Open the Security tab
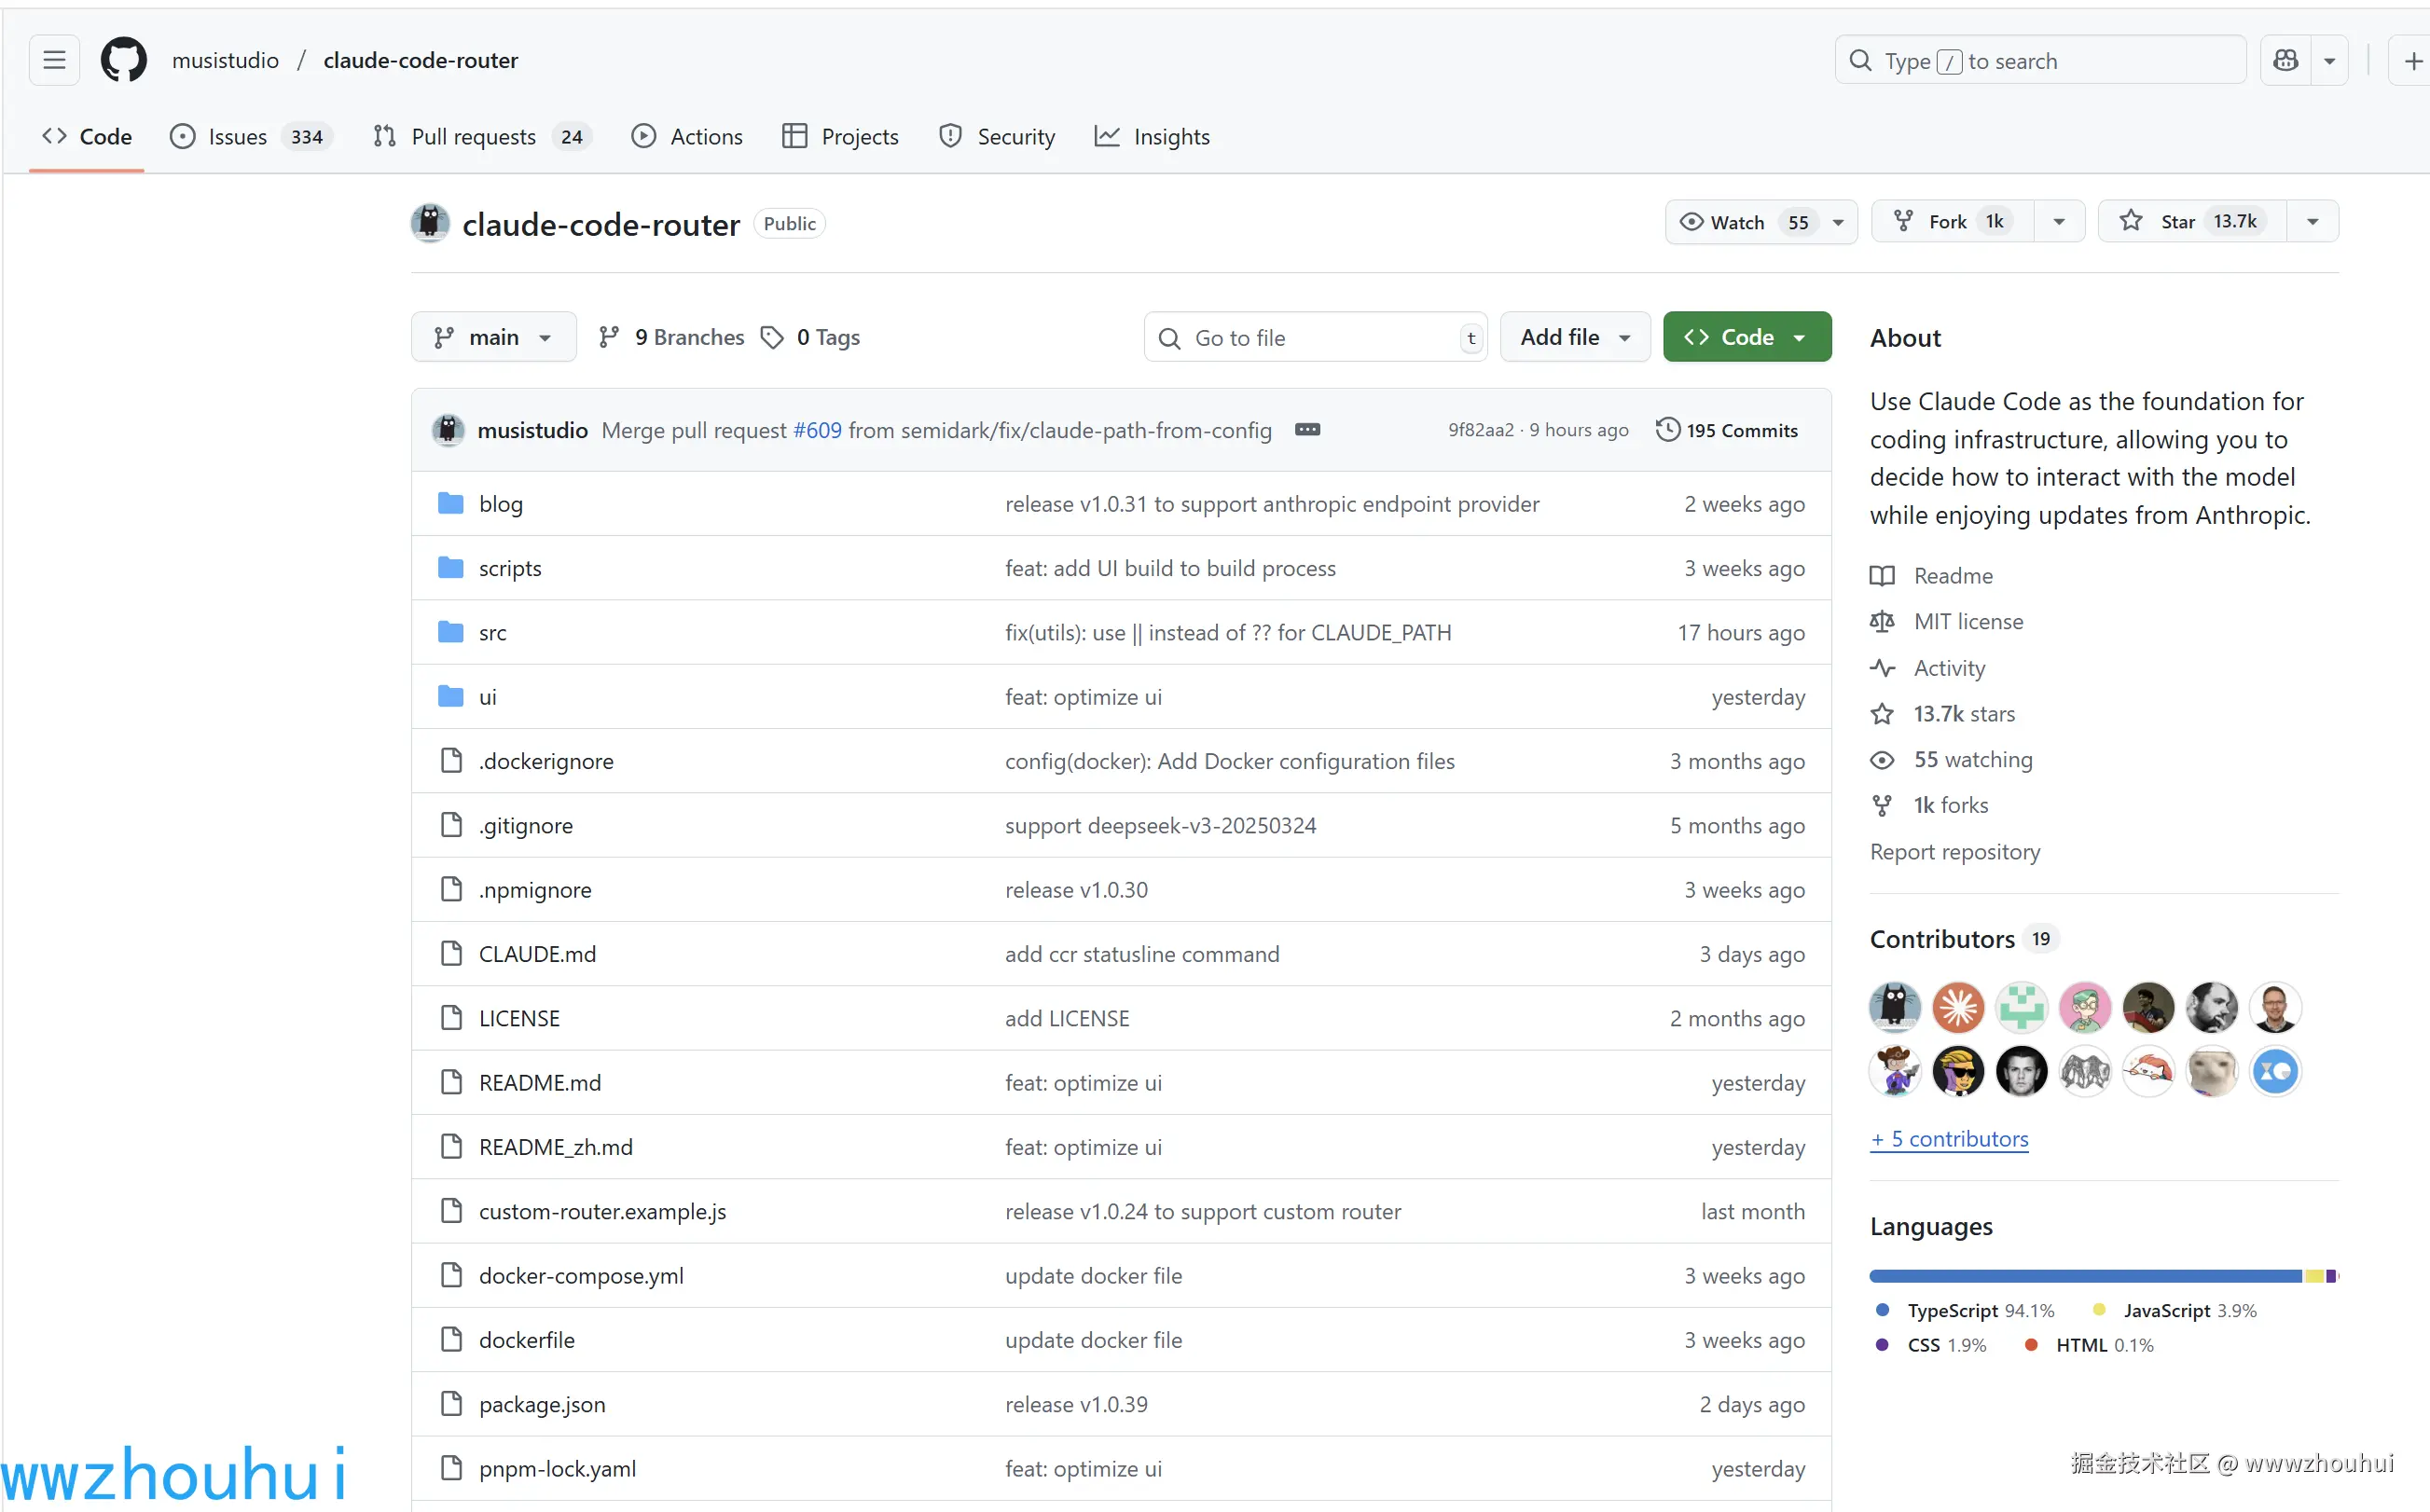Screen dimensions: 2430x1512 pyautogui.click(x=997, y=136)
